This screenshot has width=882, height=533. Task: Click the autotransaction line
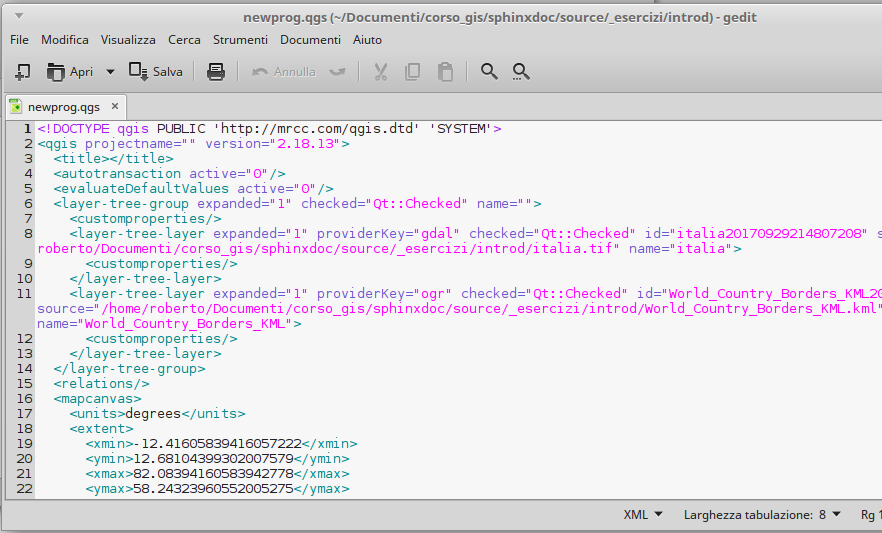tap(169, 174)
